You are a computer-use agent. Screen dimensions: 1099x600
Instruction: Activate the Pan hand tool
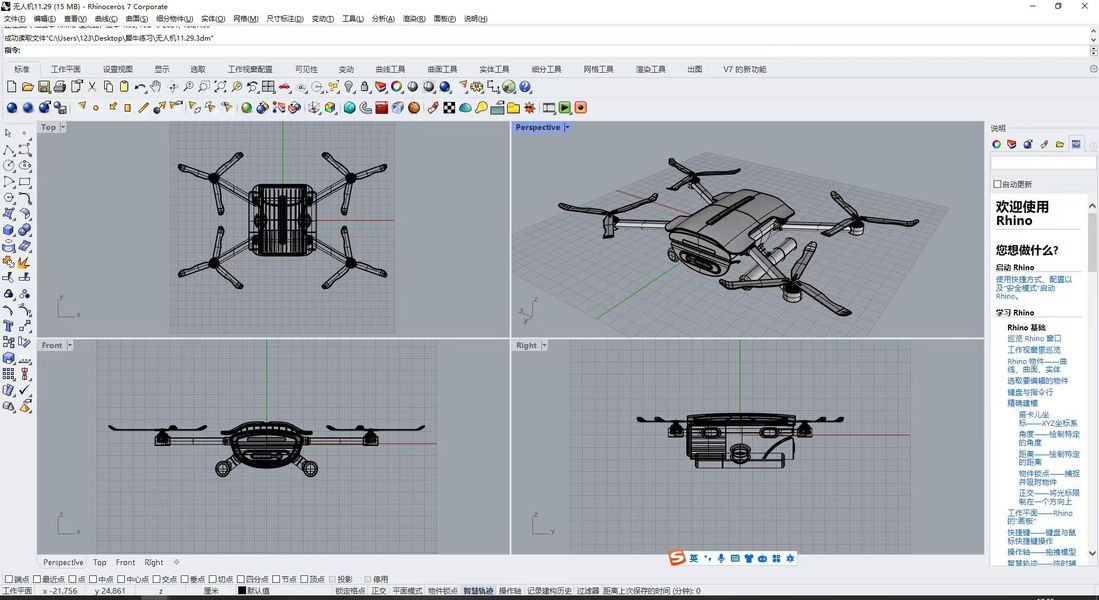pyautogui.click(x=156, y=86)
